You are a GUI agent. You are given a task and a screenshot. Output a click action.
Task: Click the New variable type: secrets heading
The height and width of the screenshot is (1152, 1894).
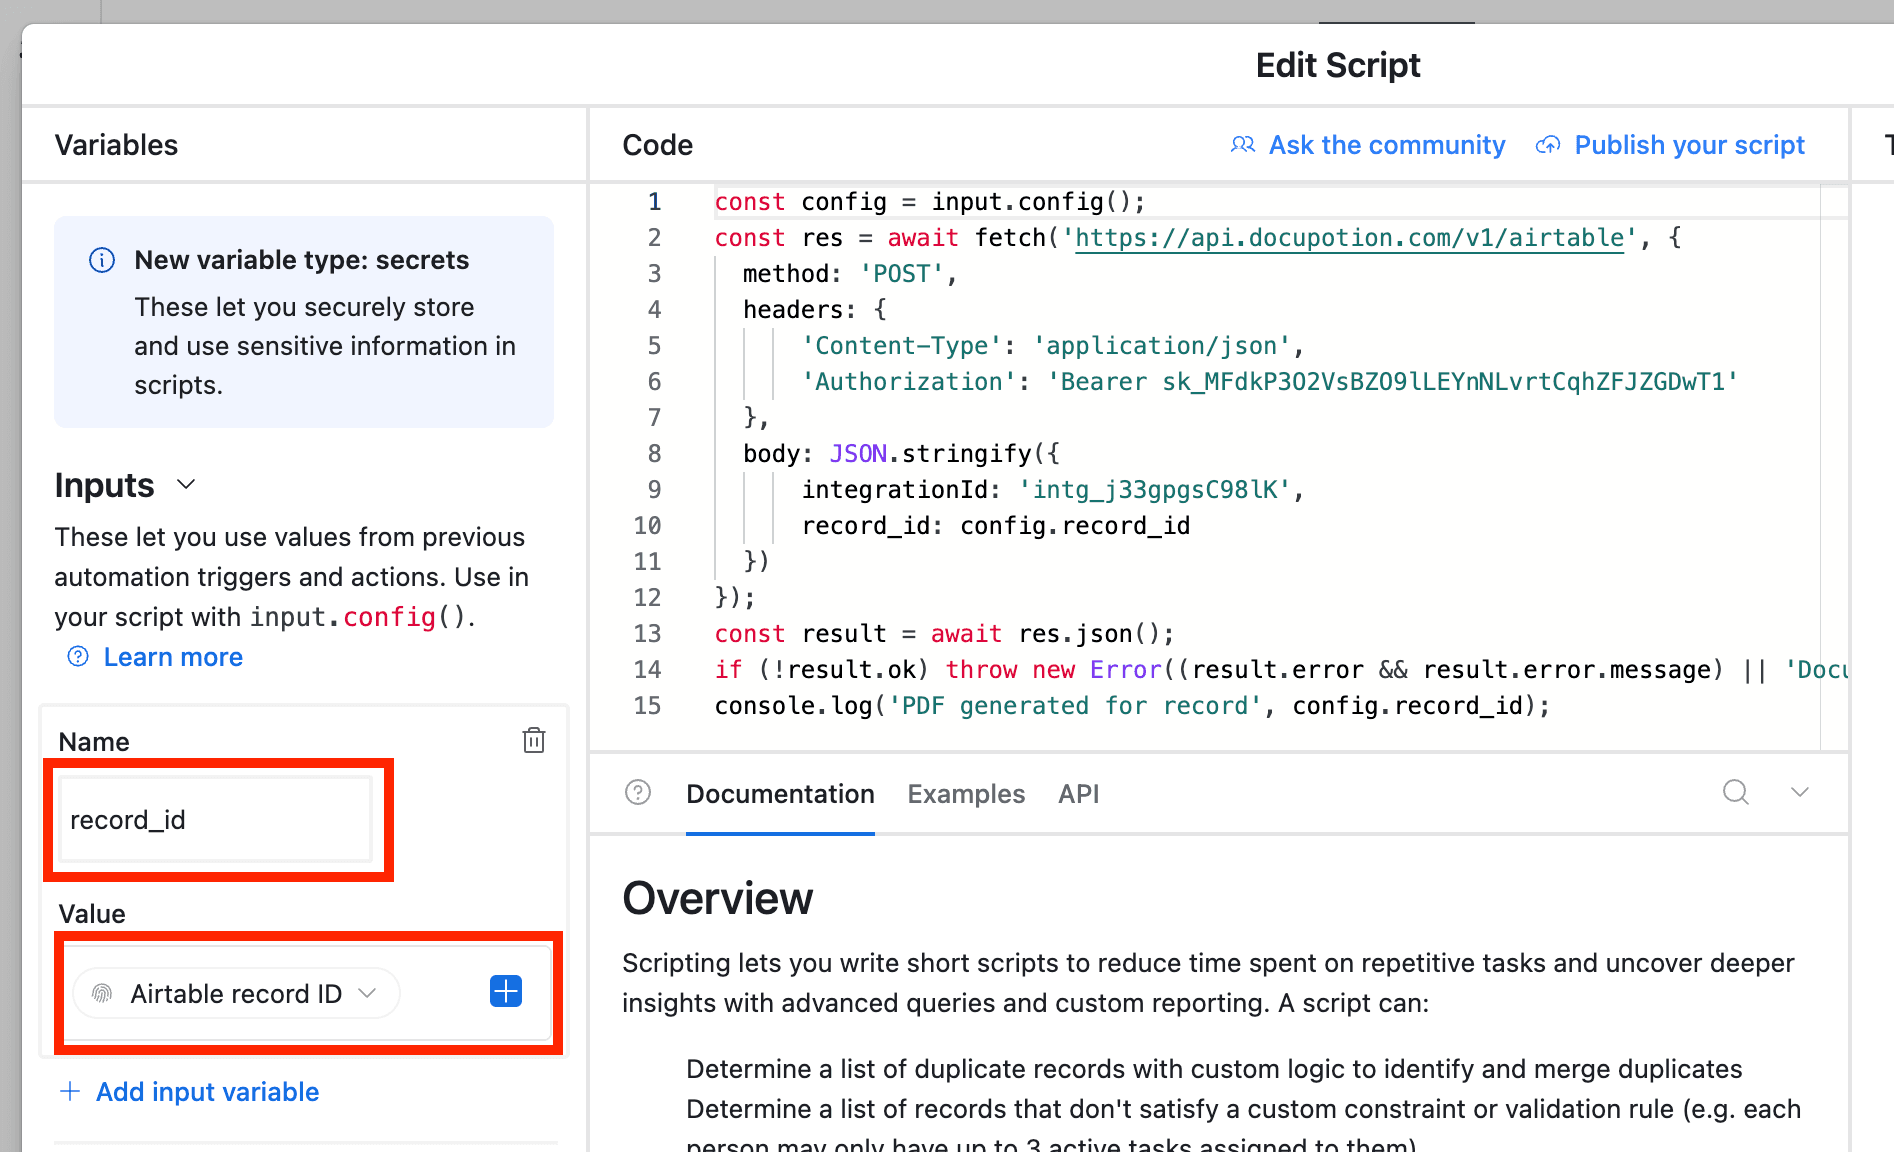[301, 260]
